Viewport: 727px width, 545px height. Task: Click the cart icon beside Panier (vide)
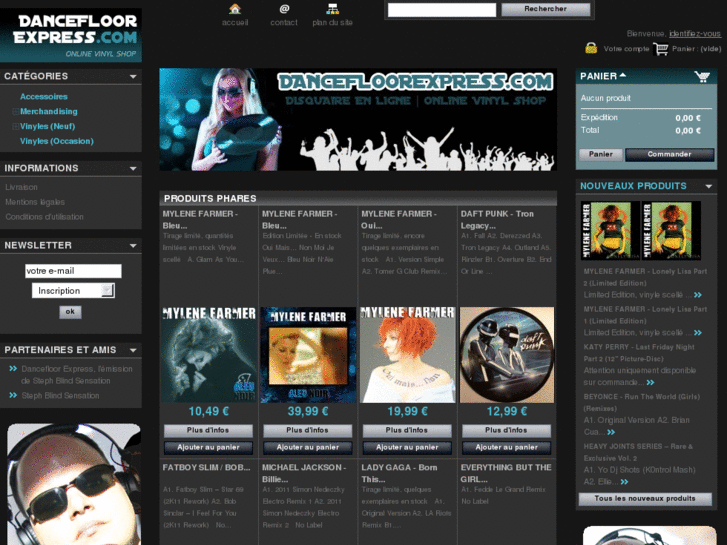pyautogui.click(x=661, y=49)
